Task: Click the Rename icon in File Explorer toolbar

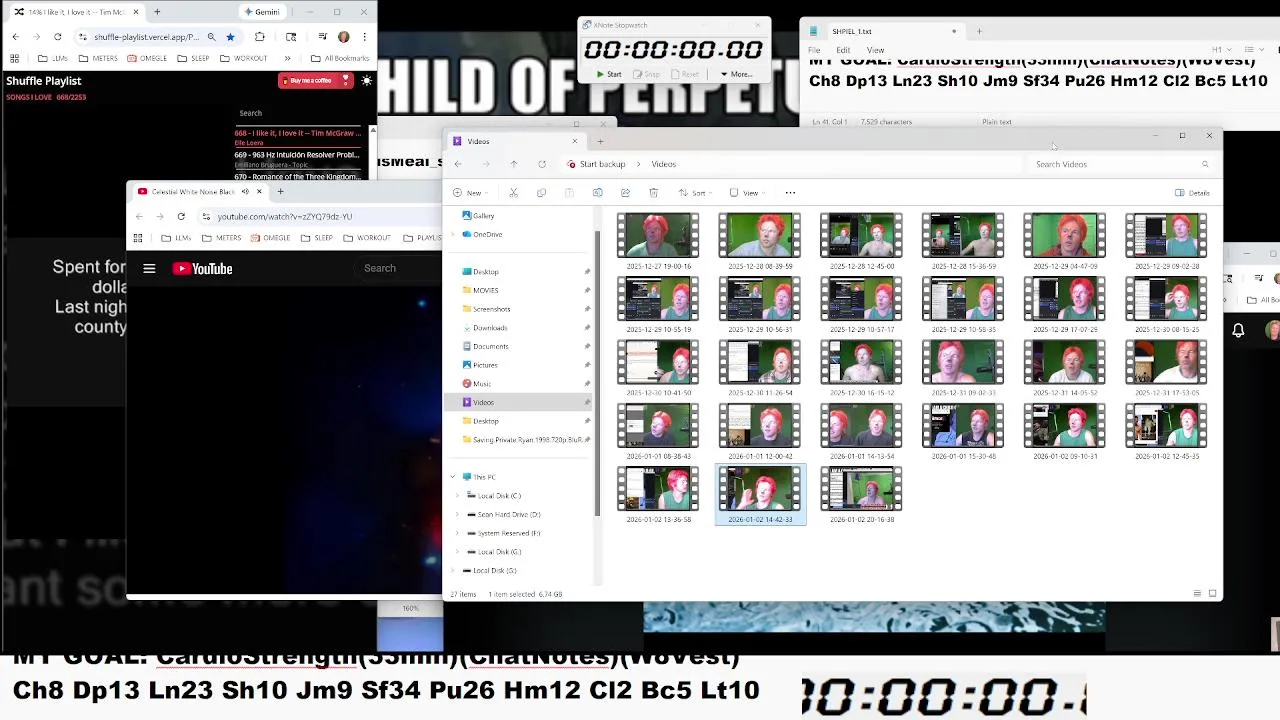Action: [x=597, y=193]
